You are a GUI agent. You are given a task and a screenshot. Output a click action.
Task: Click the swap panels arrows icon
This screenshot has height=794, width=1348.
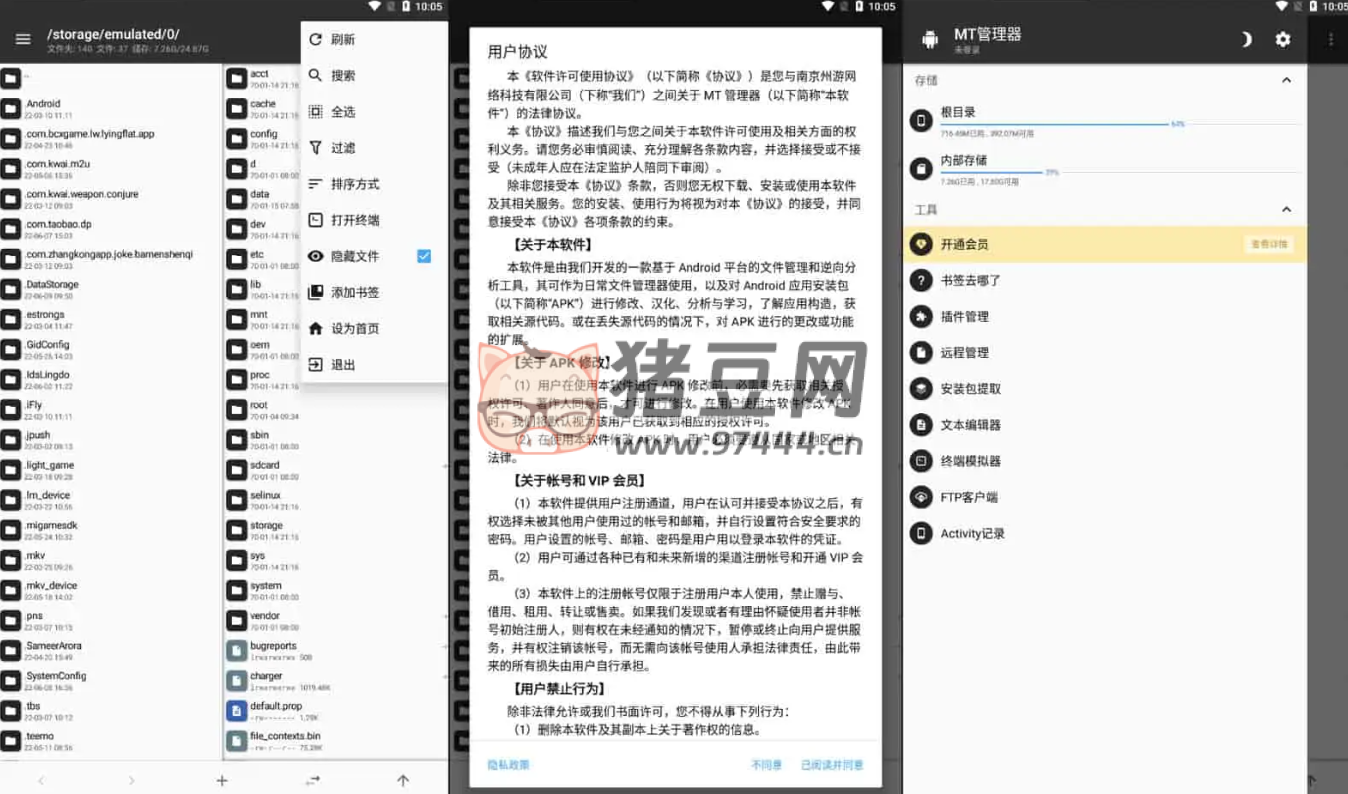(x=313, y=780)
